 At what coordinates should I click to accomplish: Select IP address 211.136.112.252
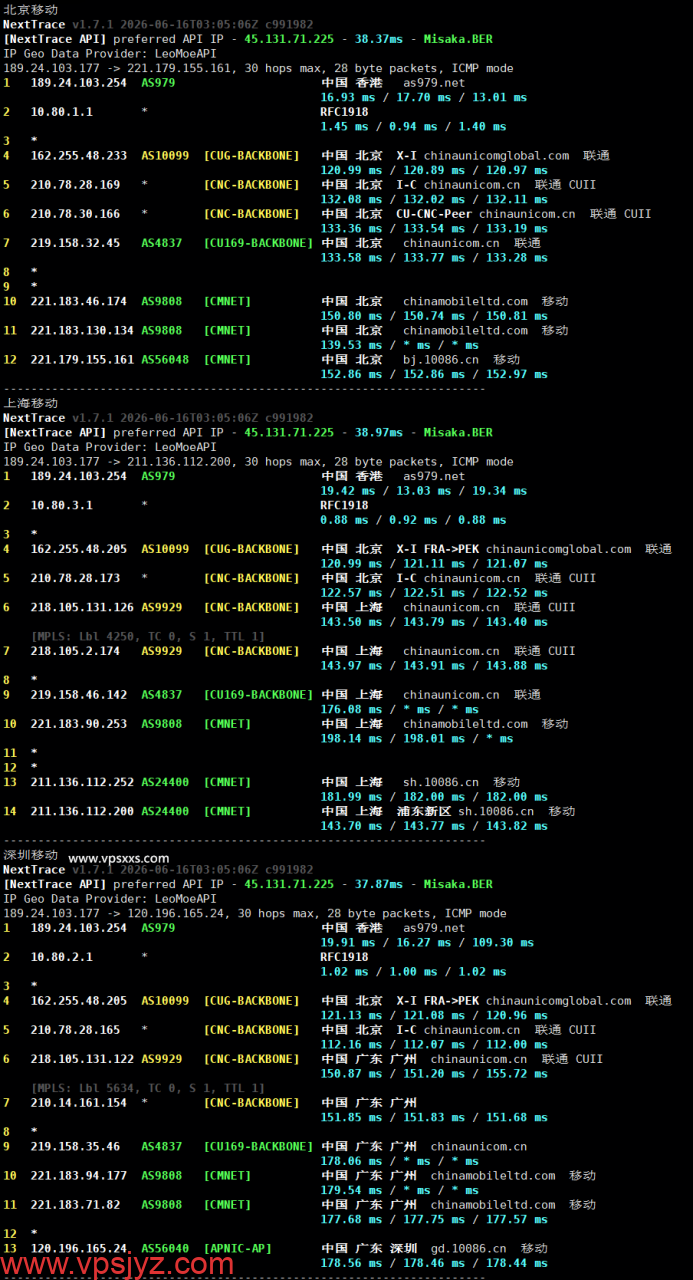(x=83, y=782)
